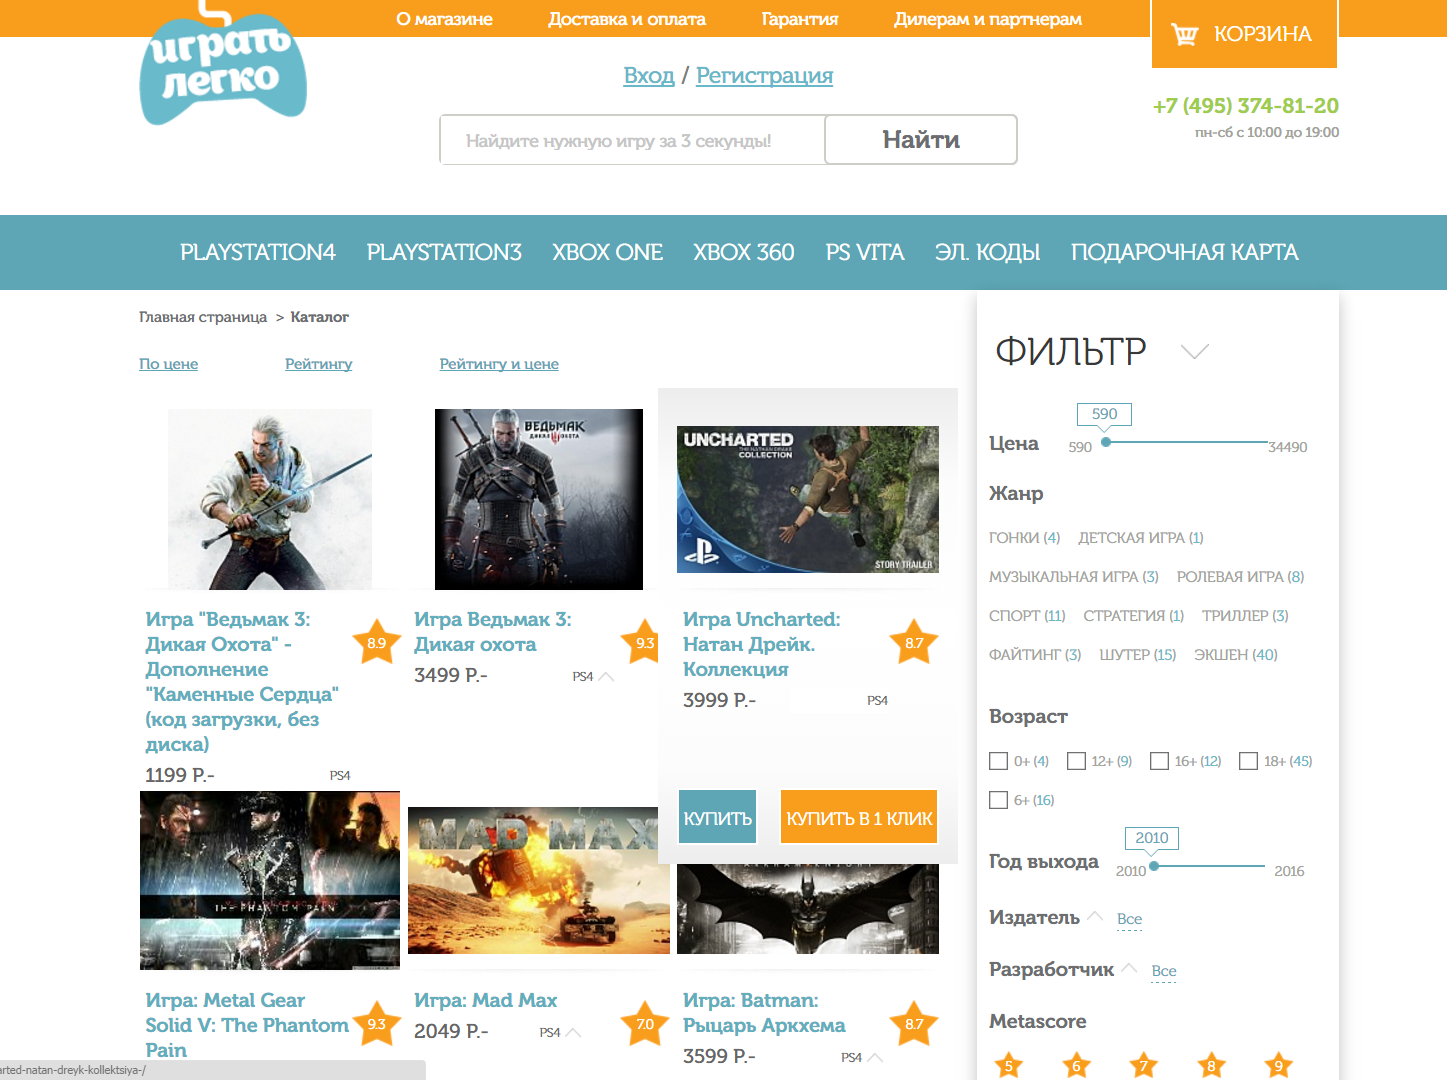Check the 12+ age filter
Viewport: 1447px width, 1080px height.
point(1076,761)
